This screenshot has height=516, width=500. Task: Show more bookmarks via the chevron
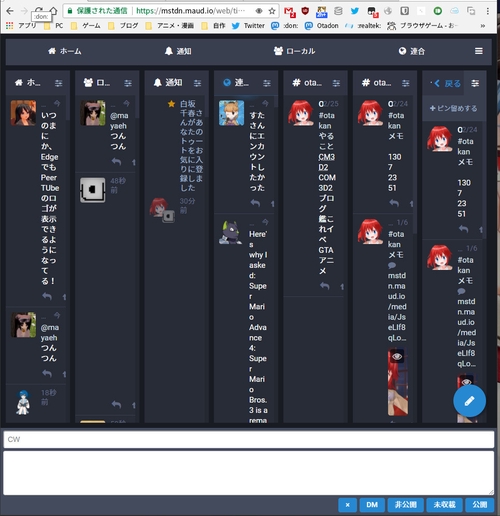482,26
